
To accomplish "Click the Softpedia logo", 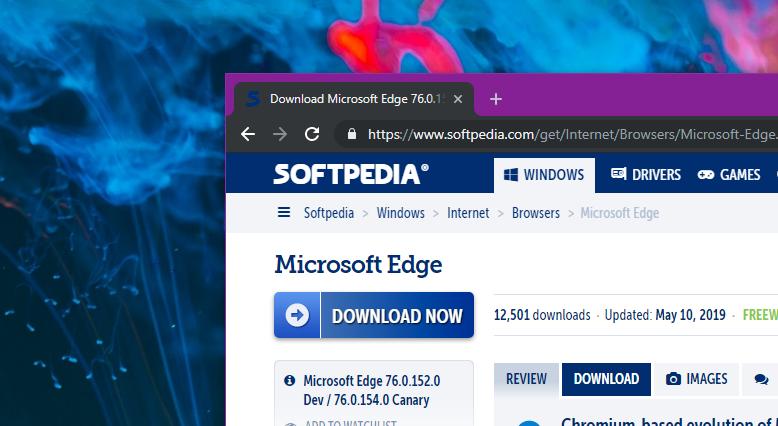I will tap(351, 174).
